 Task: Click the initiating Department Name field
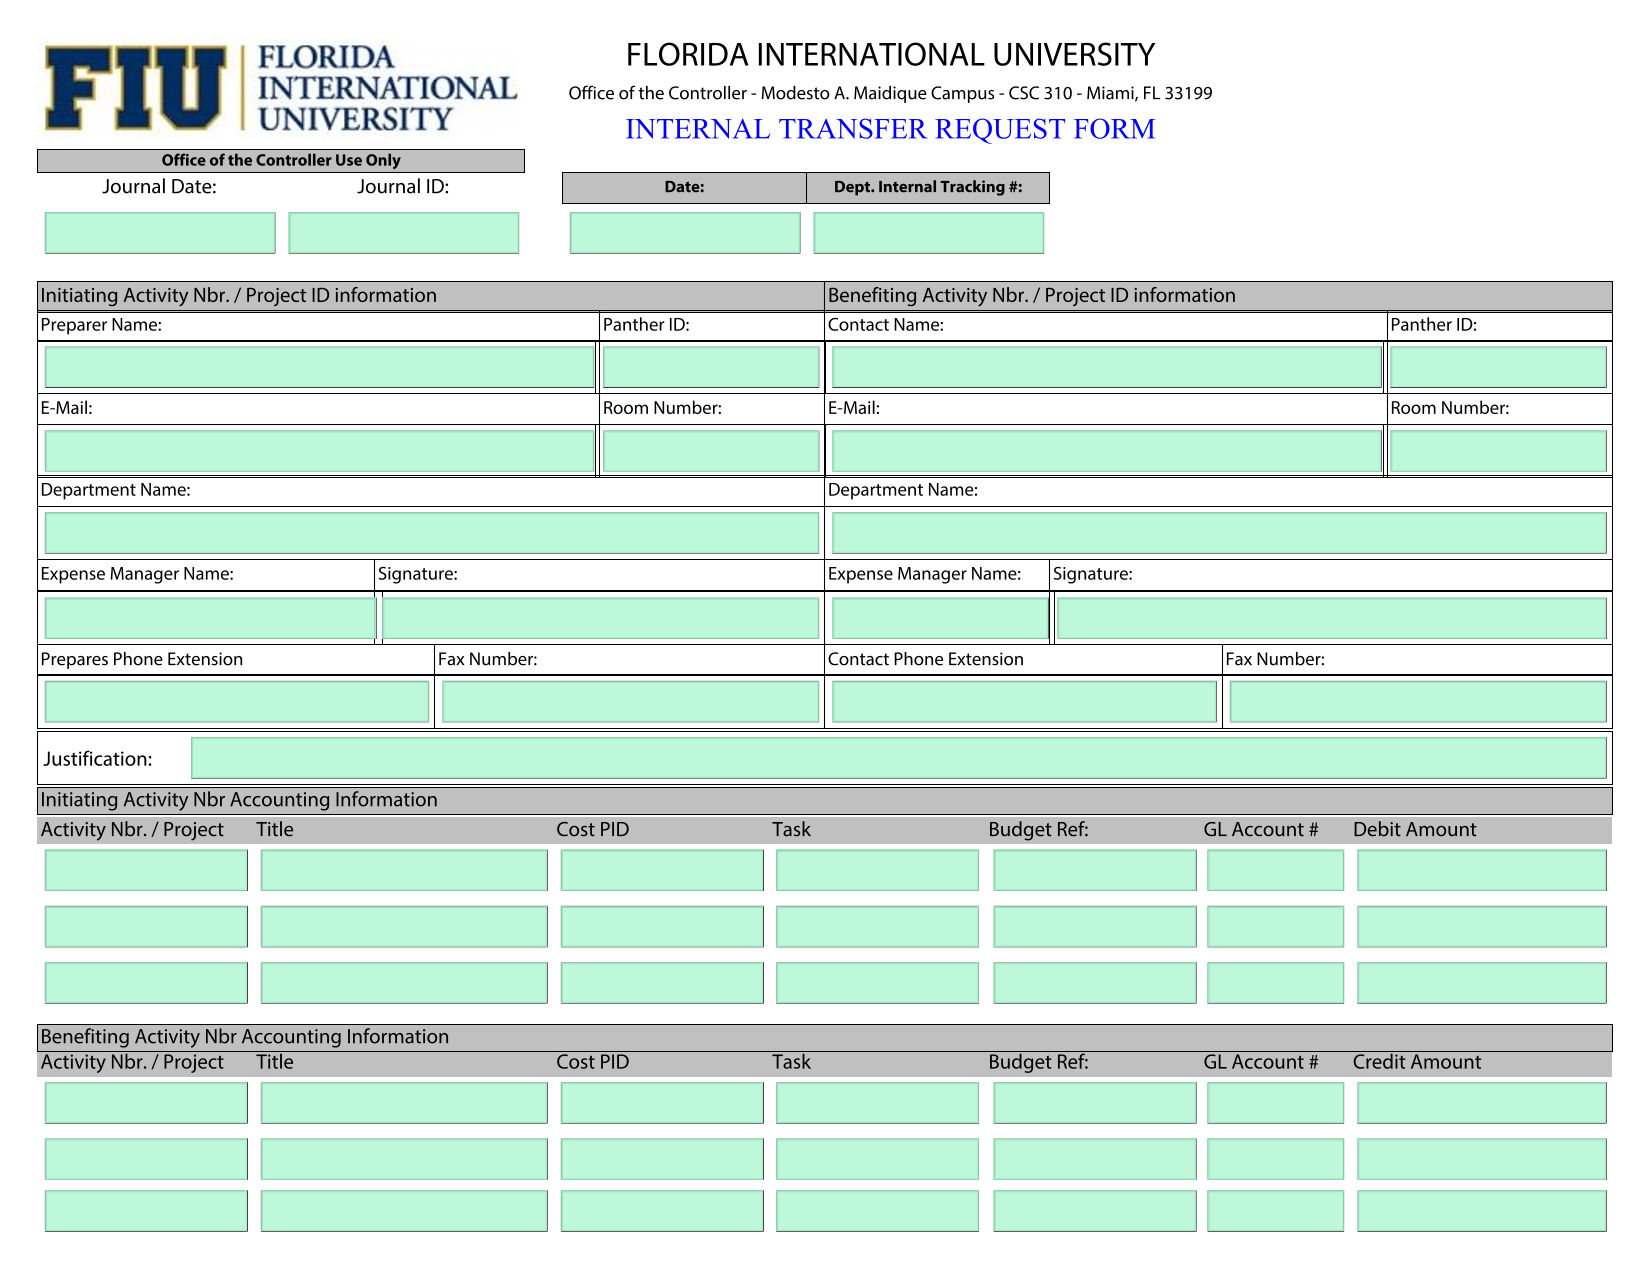pyautogui.click(x=432, y=533)
